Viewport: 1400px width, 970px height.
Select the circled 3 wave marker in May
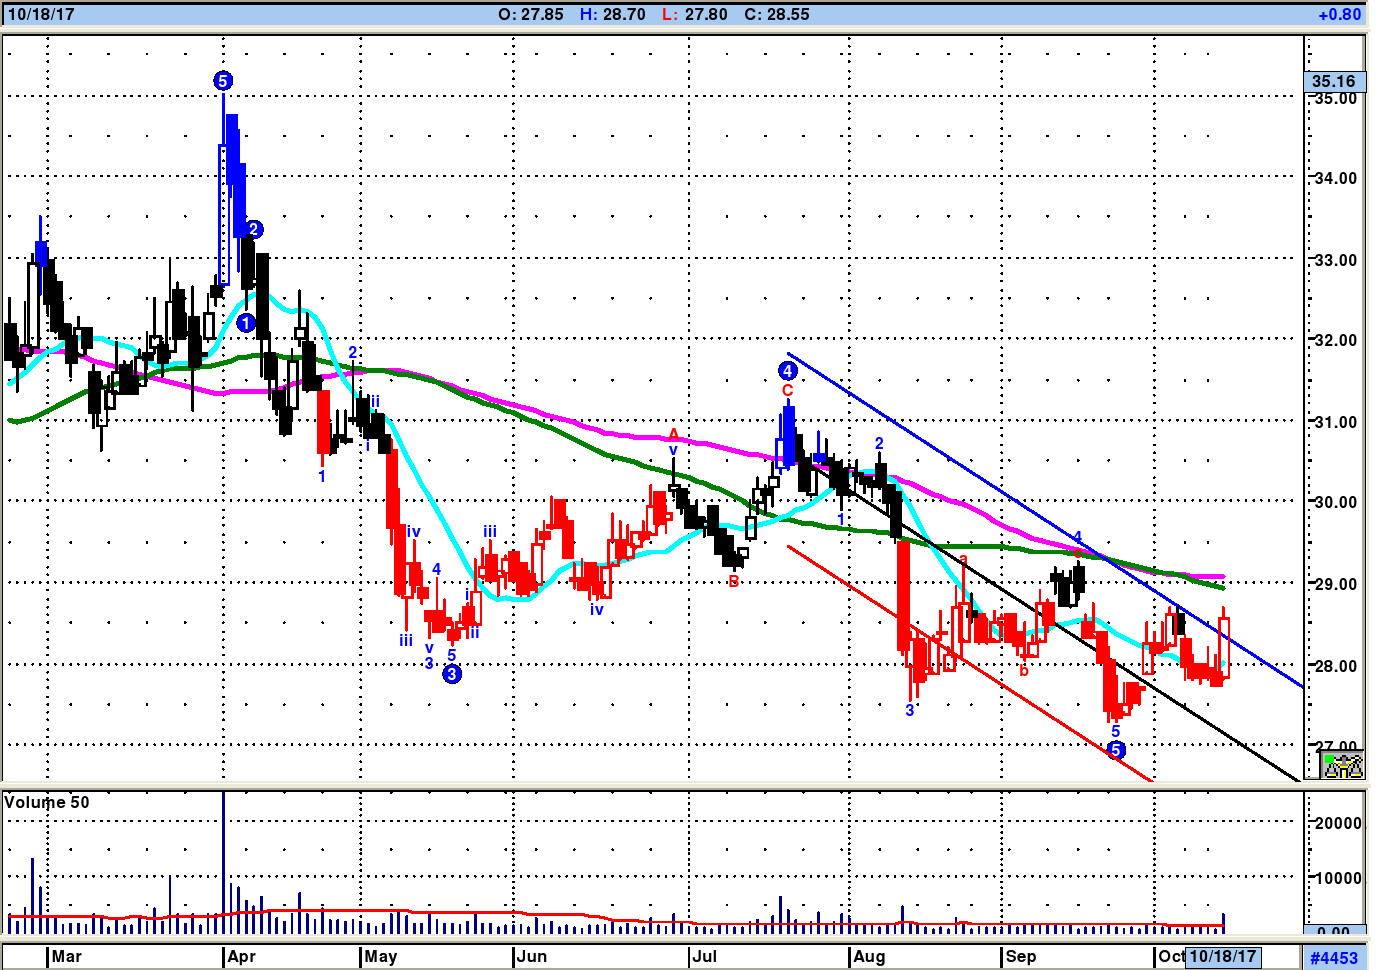pyautogui.click(x=452, y=674)
